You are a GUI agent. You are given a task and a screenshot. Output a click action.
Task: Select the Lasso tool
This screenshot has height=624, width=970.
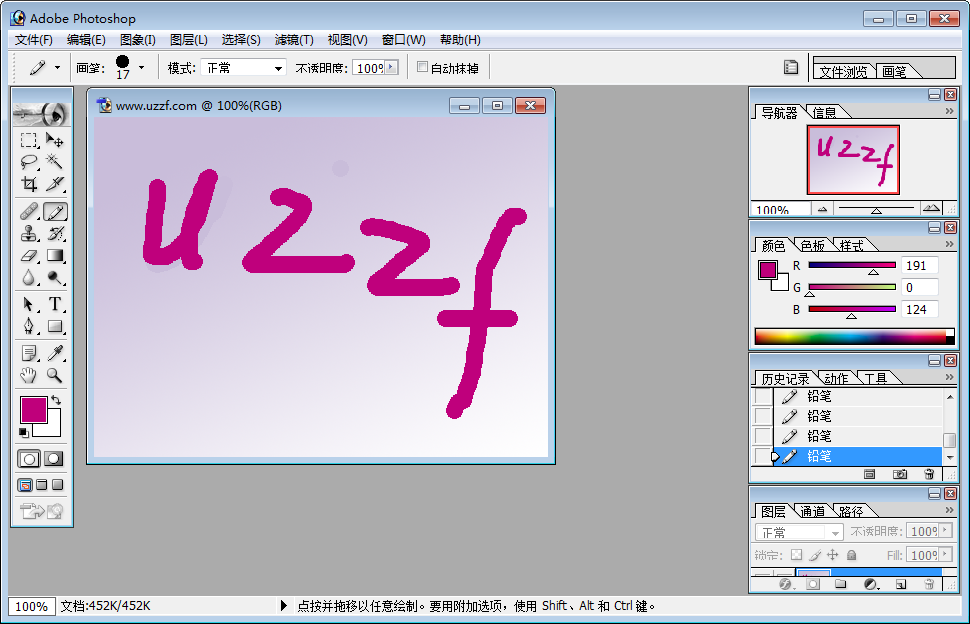28,162
